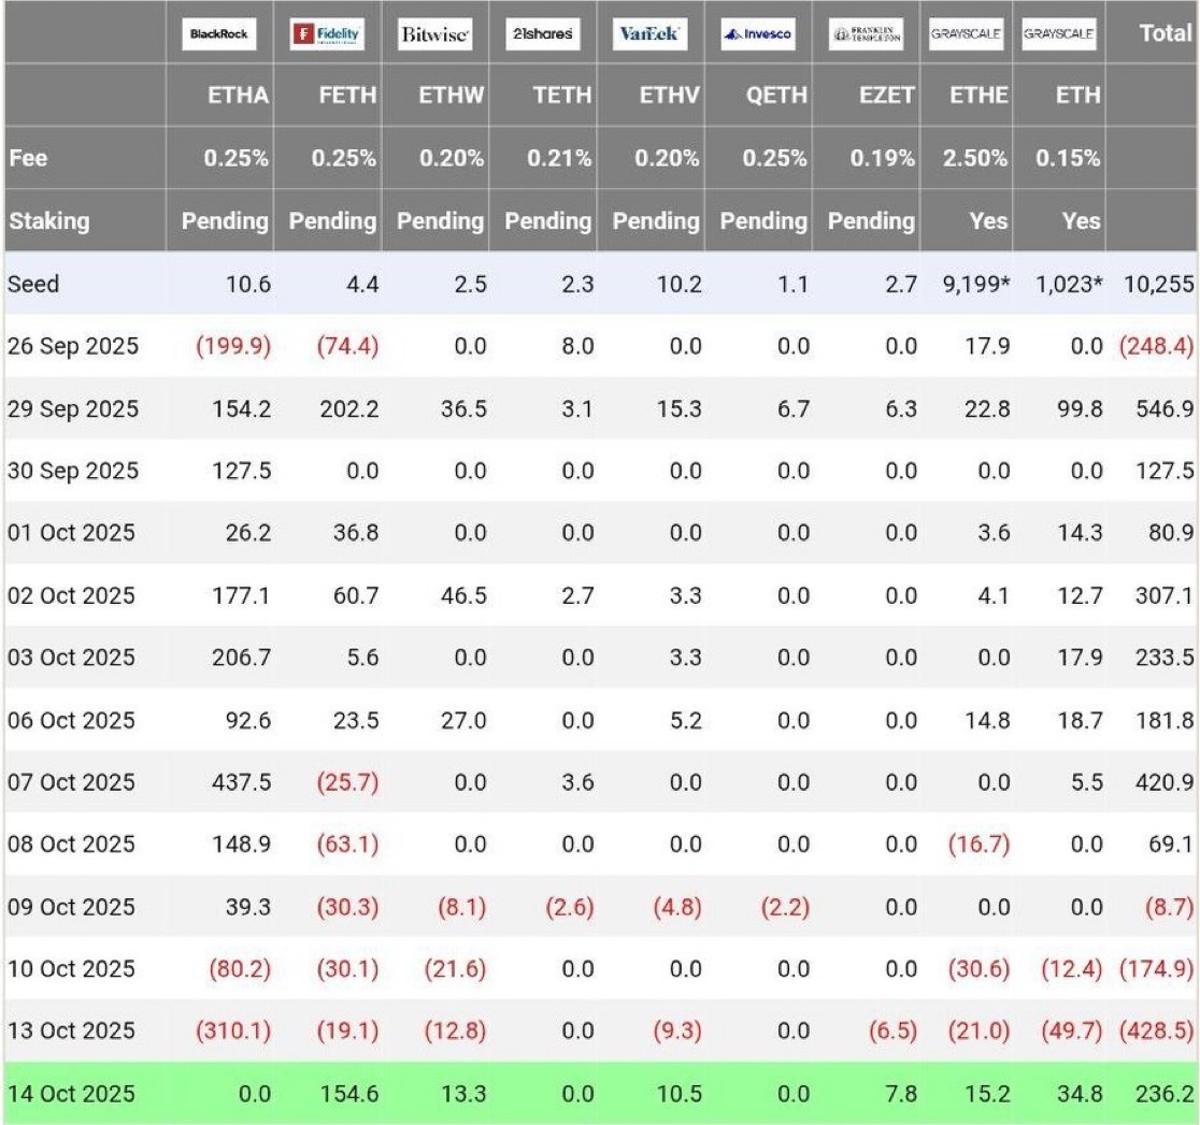Click the Fidelity logo
This screenshot has height=1125, width=1200.
[x=326, y=34]
